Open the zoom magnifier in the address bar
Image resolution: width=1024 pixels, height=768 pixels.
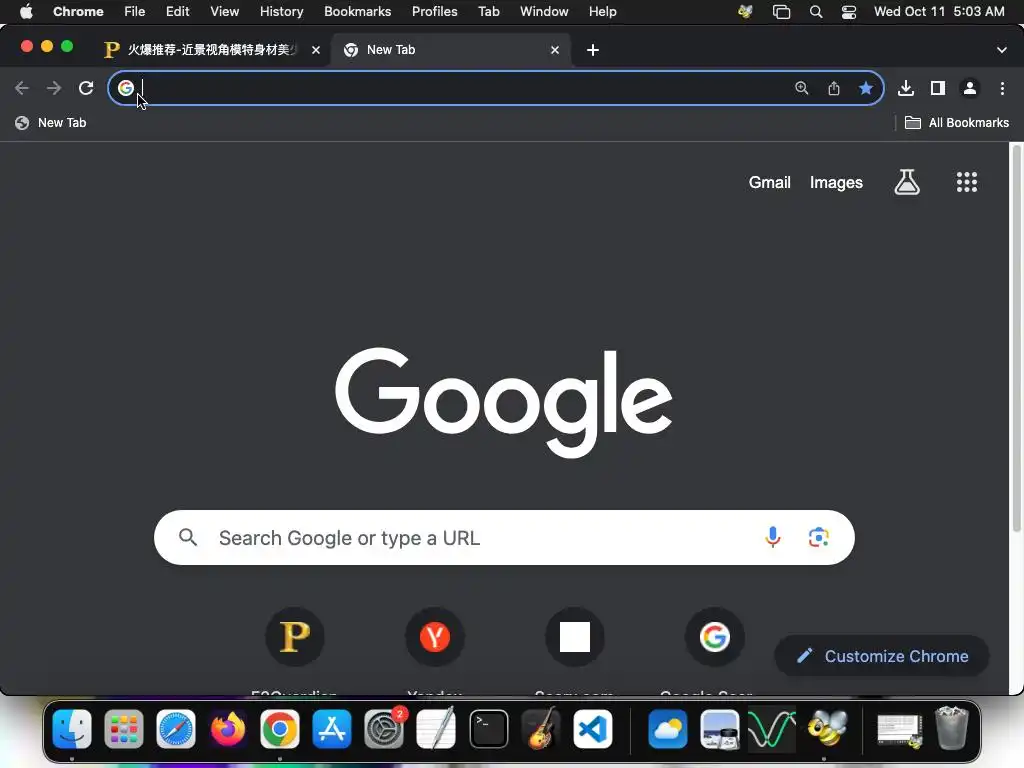coord(801,88)
